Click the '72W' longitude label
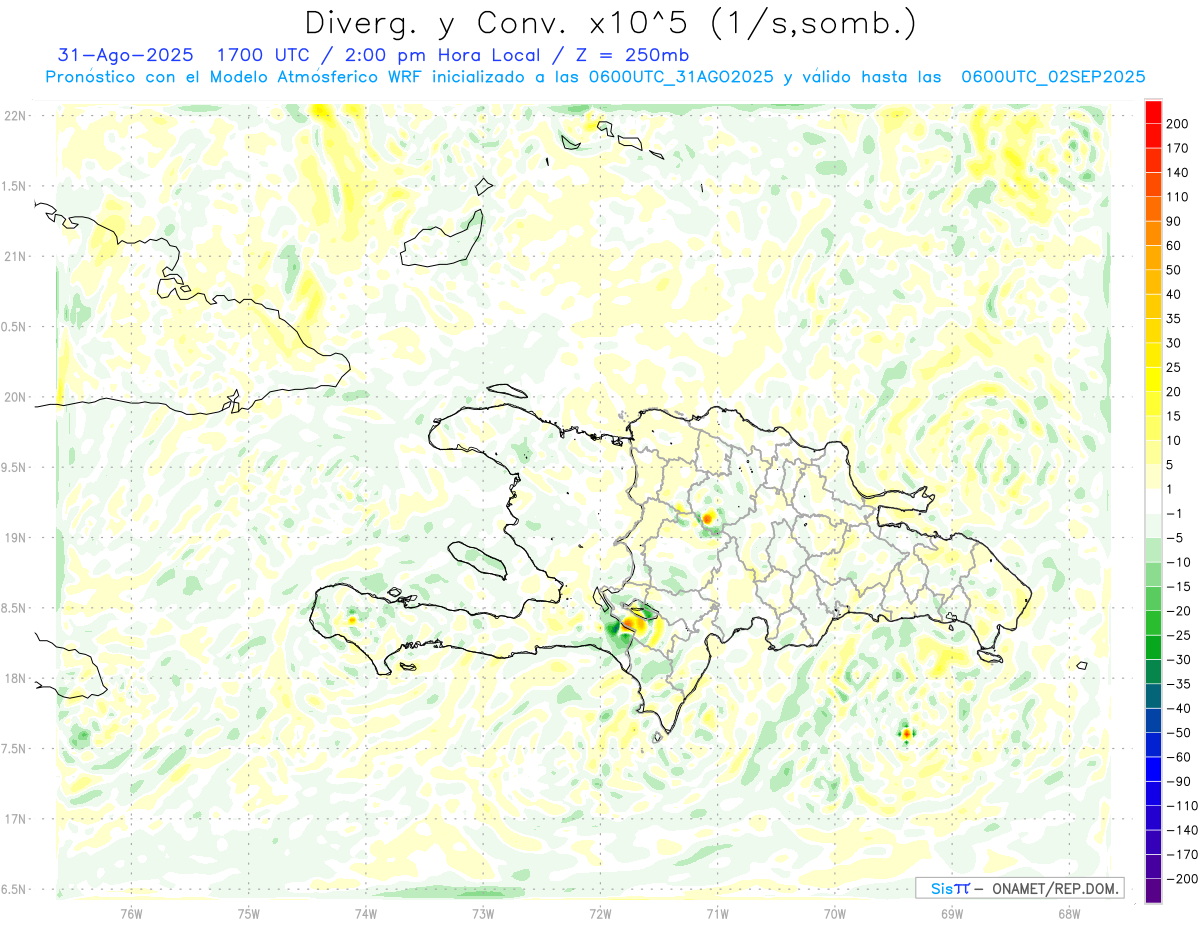The width and height of the screenshot is (1200, 927). click(x=600, y=912)
